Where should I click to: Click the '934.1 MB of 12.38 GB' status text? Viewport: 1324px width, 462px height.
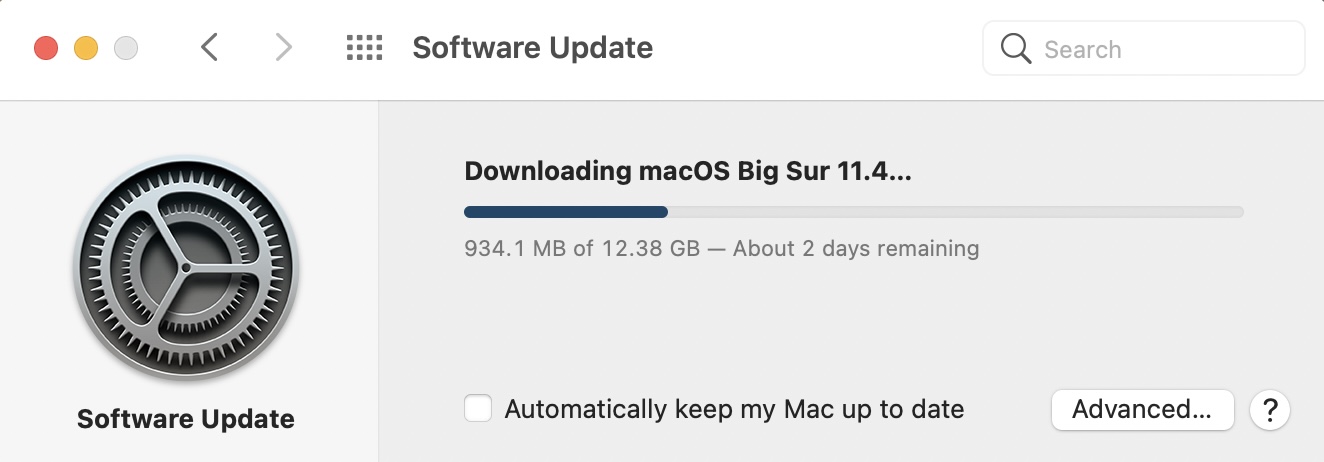(582, 248)
